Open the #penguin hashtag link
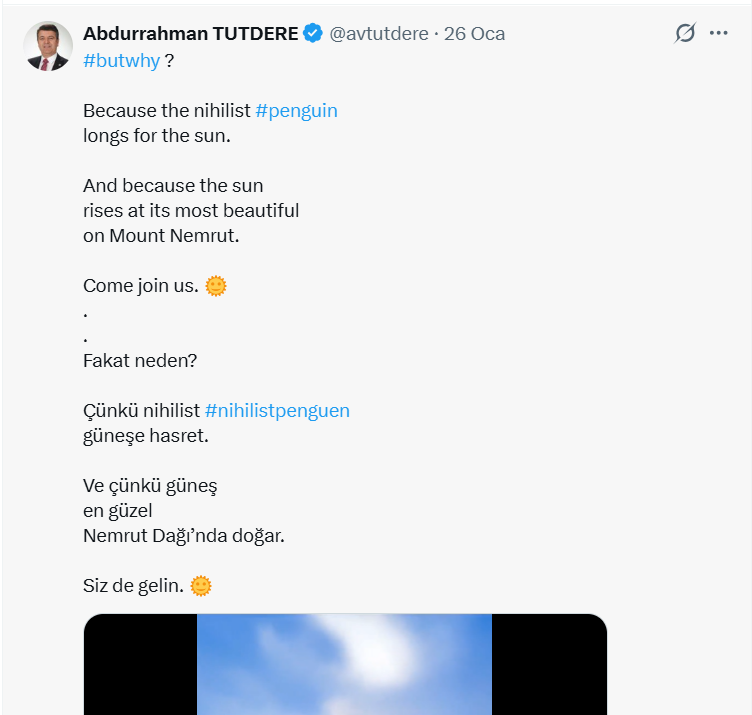 [x=296, y=110]
